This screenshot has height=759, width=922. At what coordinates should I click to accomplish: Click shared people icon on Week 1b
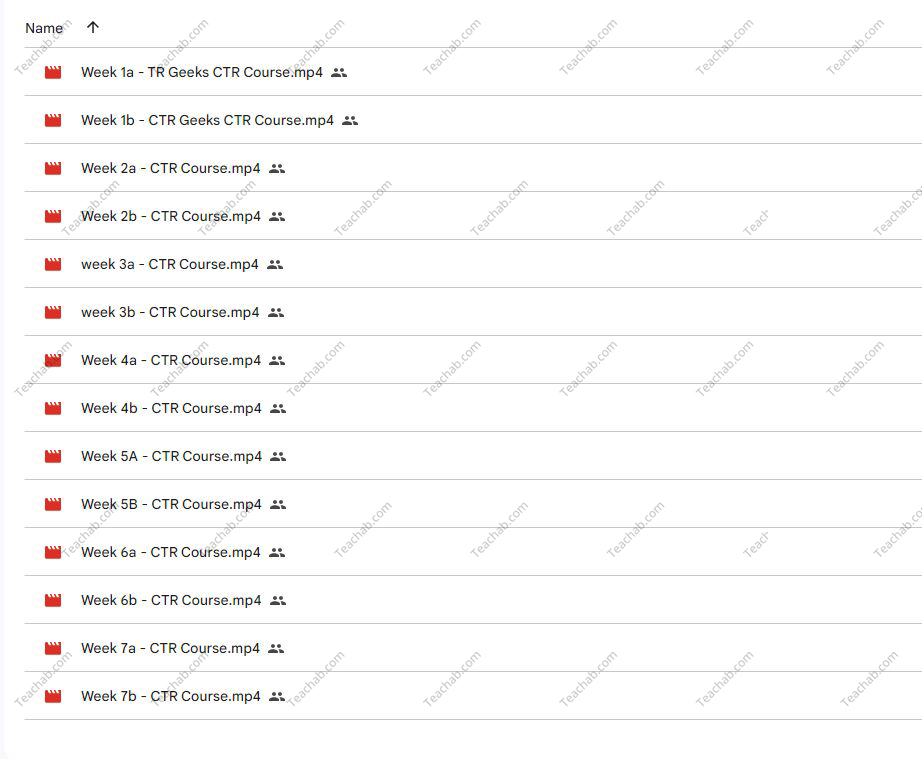pyautogui.click(x=349, y=120)
